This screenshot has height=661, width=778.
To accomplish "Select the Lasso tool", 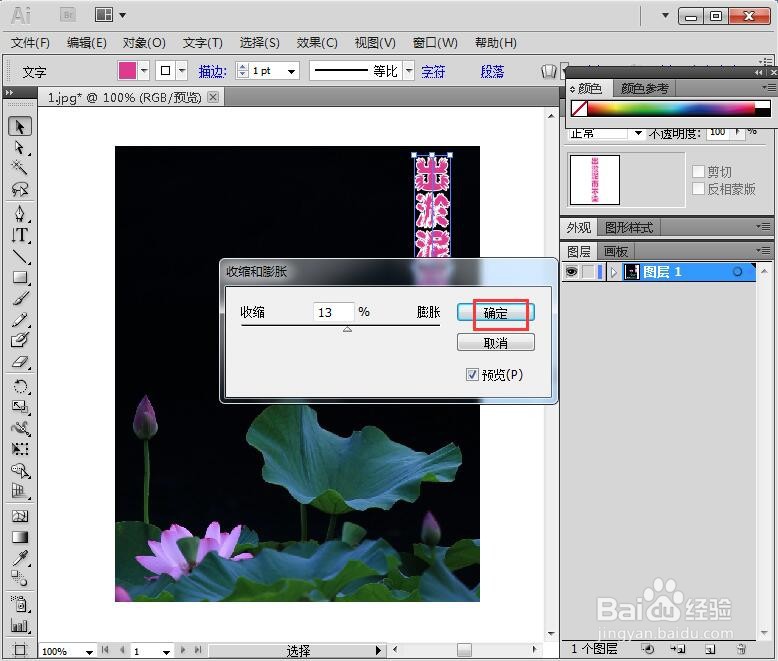I will click(x=20, y=189).
